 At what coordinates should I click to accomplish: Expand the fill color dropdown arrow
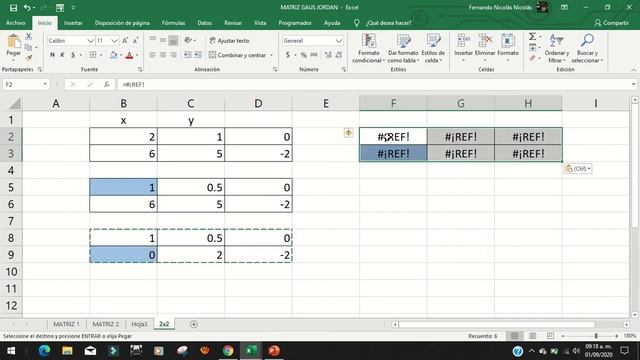click(121, 55)
